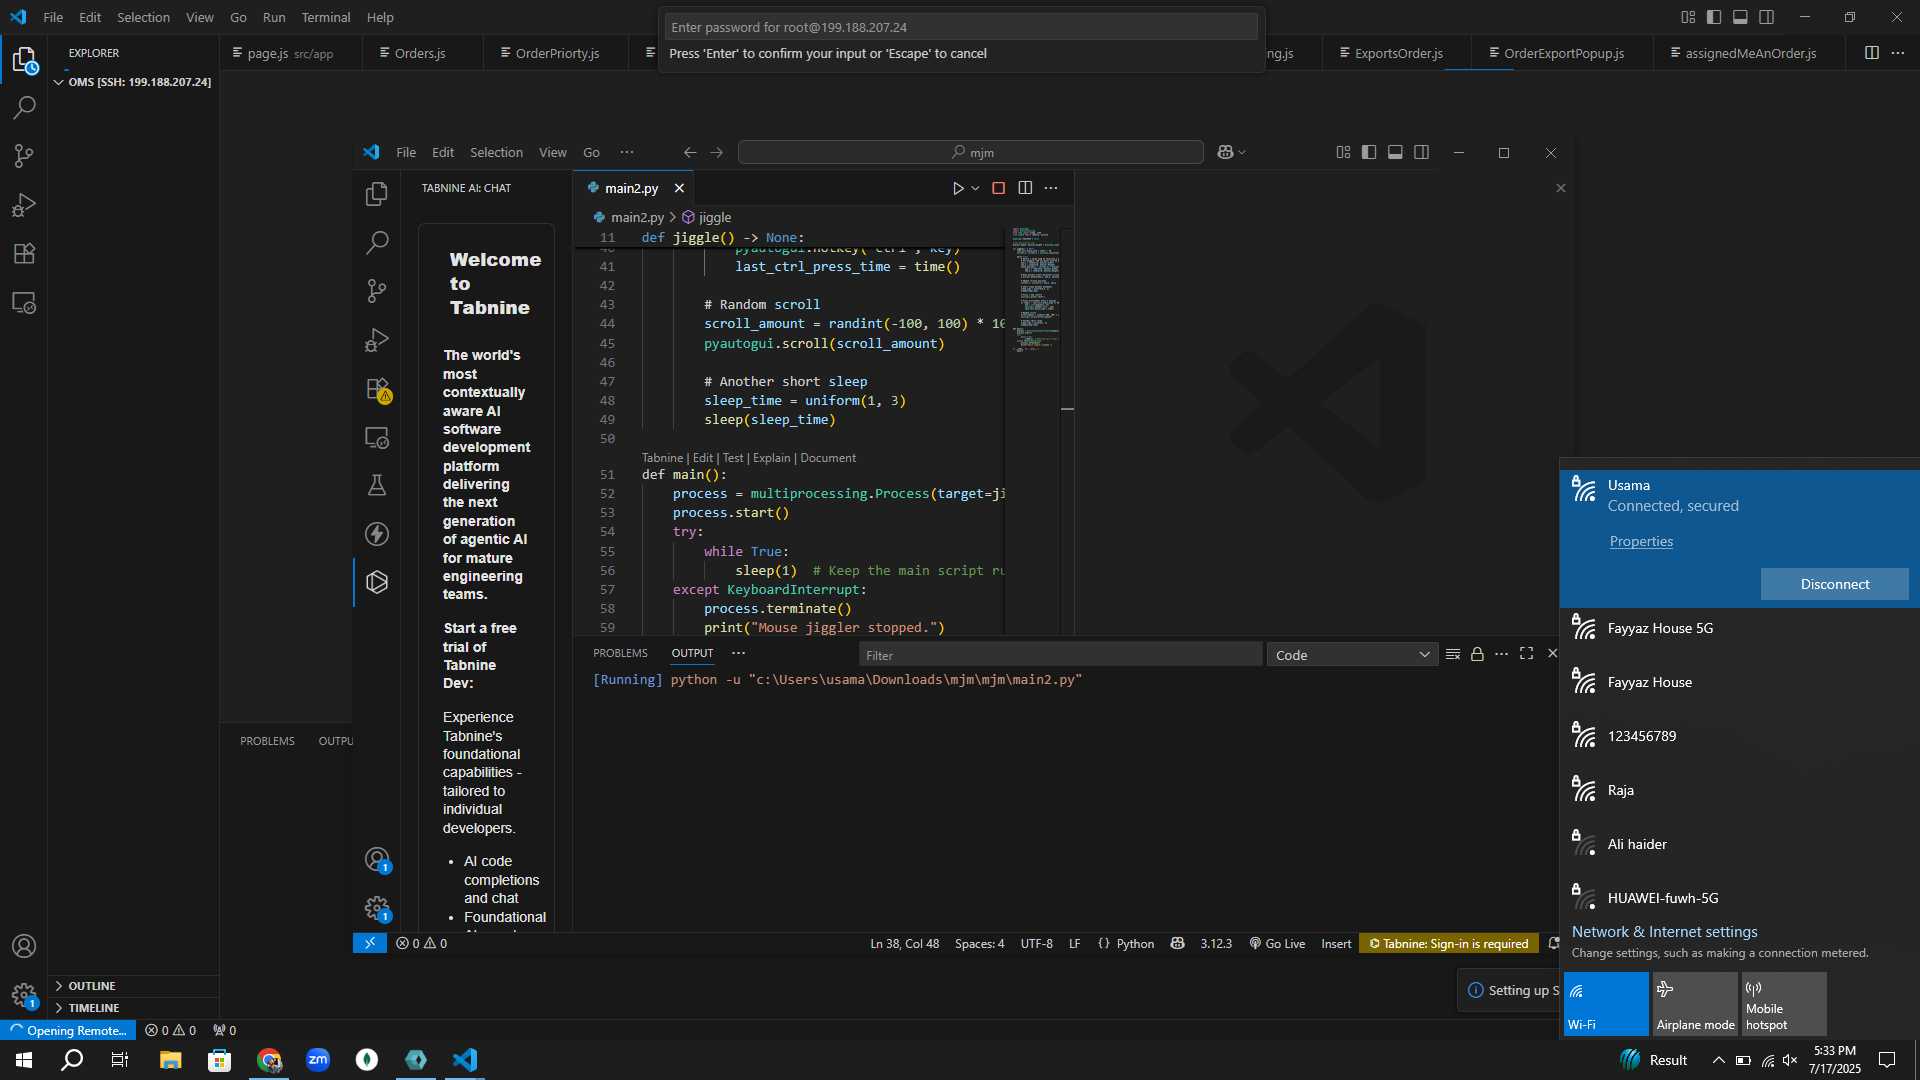Click Tabnine Sign-in is required status
Viewport: 1920px width, 1080px height.
[1448, 943]
